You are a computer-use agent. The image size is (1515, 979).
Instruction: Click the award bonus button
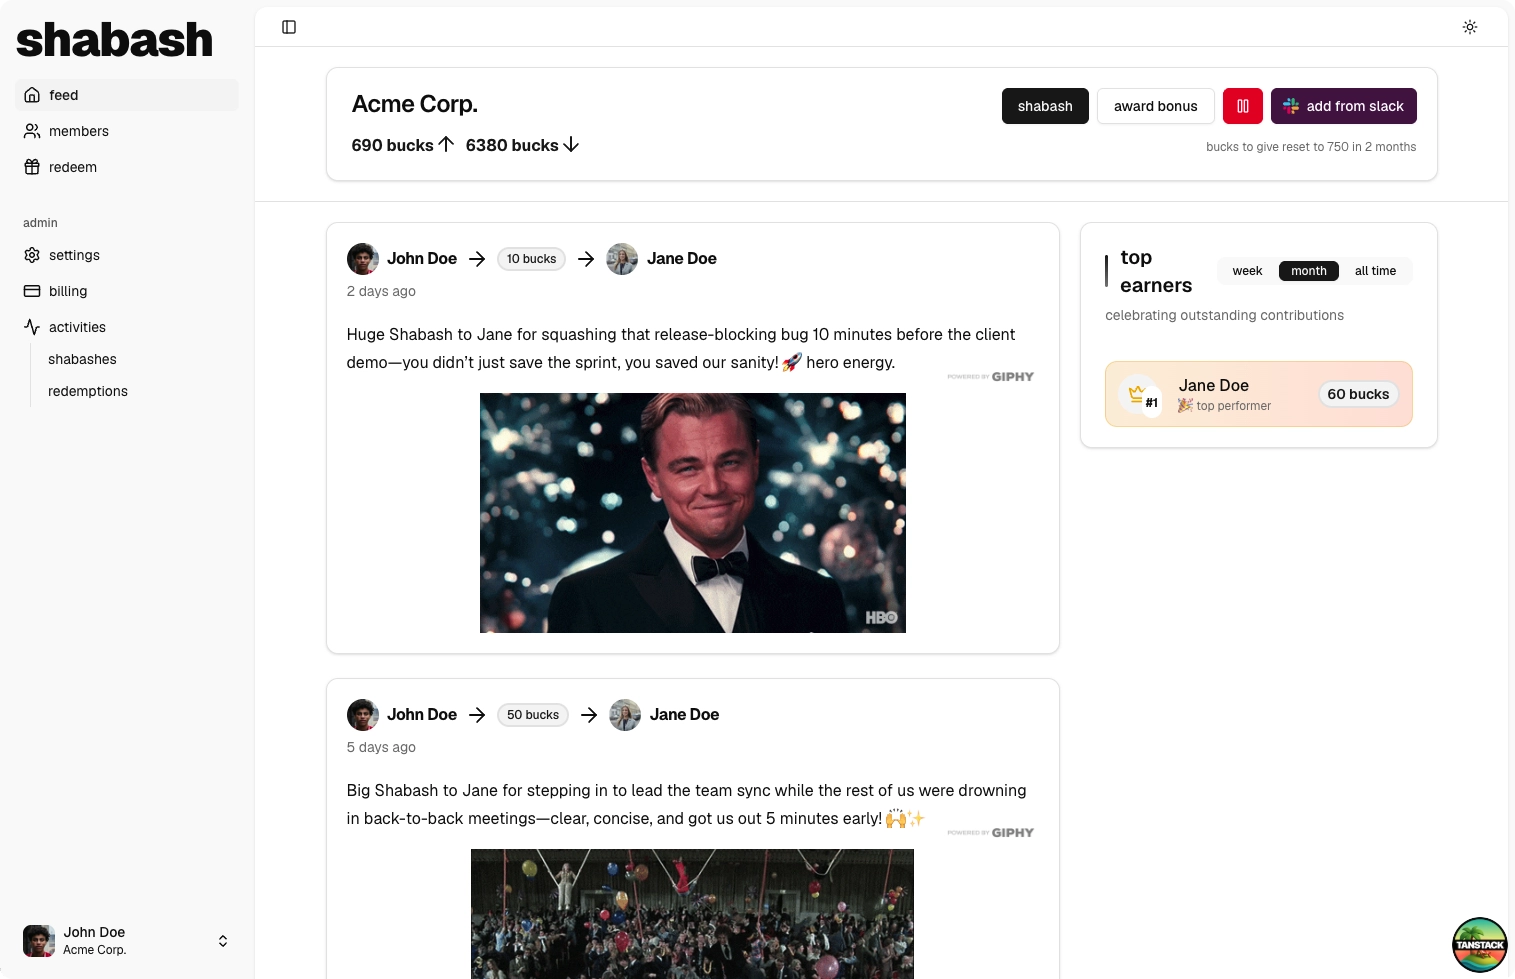pyautogui.click(x=1155, y=106)
